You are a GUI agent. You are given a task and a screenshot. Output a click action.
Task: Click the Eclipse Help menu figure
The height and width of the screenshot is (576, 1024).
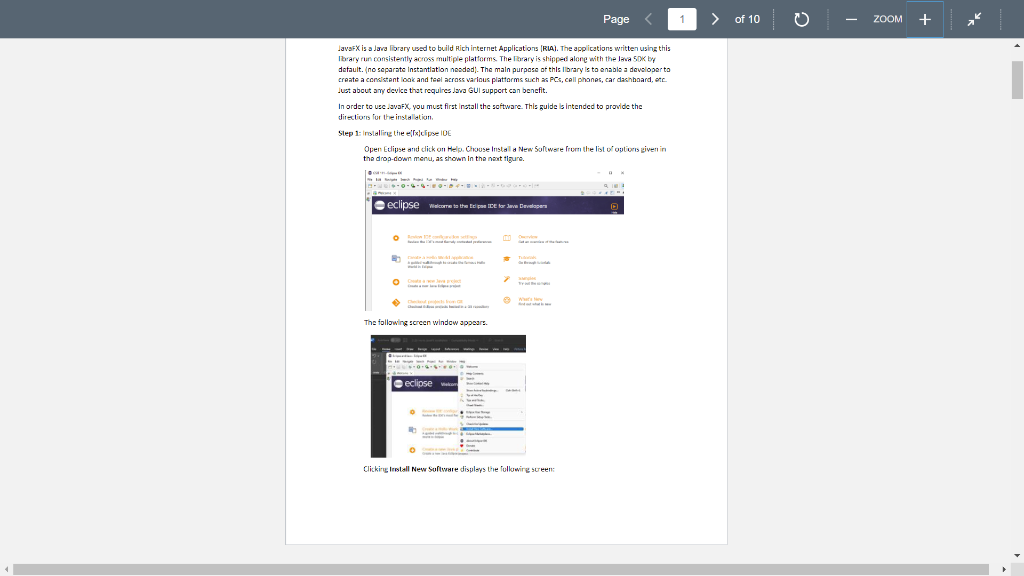(x=448, y=396)
